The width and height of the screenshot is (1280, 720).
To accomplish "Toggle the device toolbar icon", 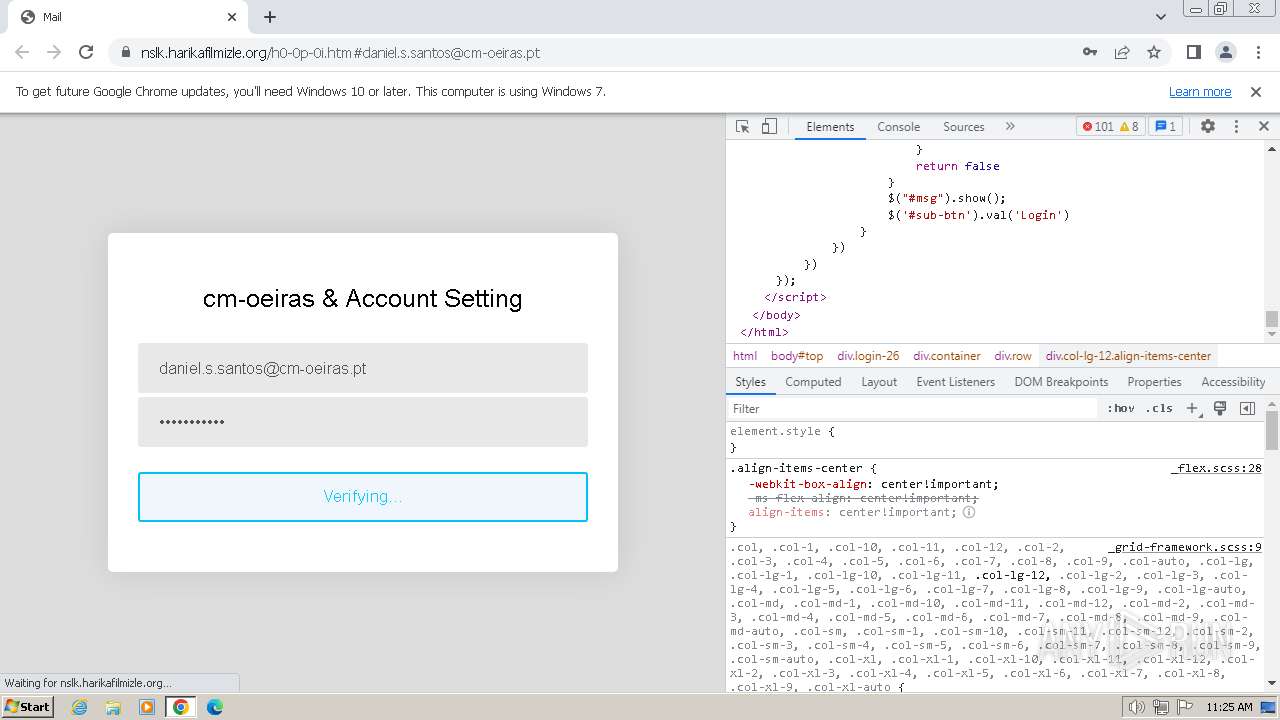I will 769,127.
